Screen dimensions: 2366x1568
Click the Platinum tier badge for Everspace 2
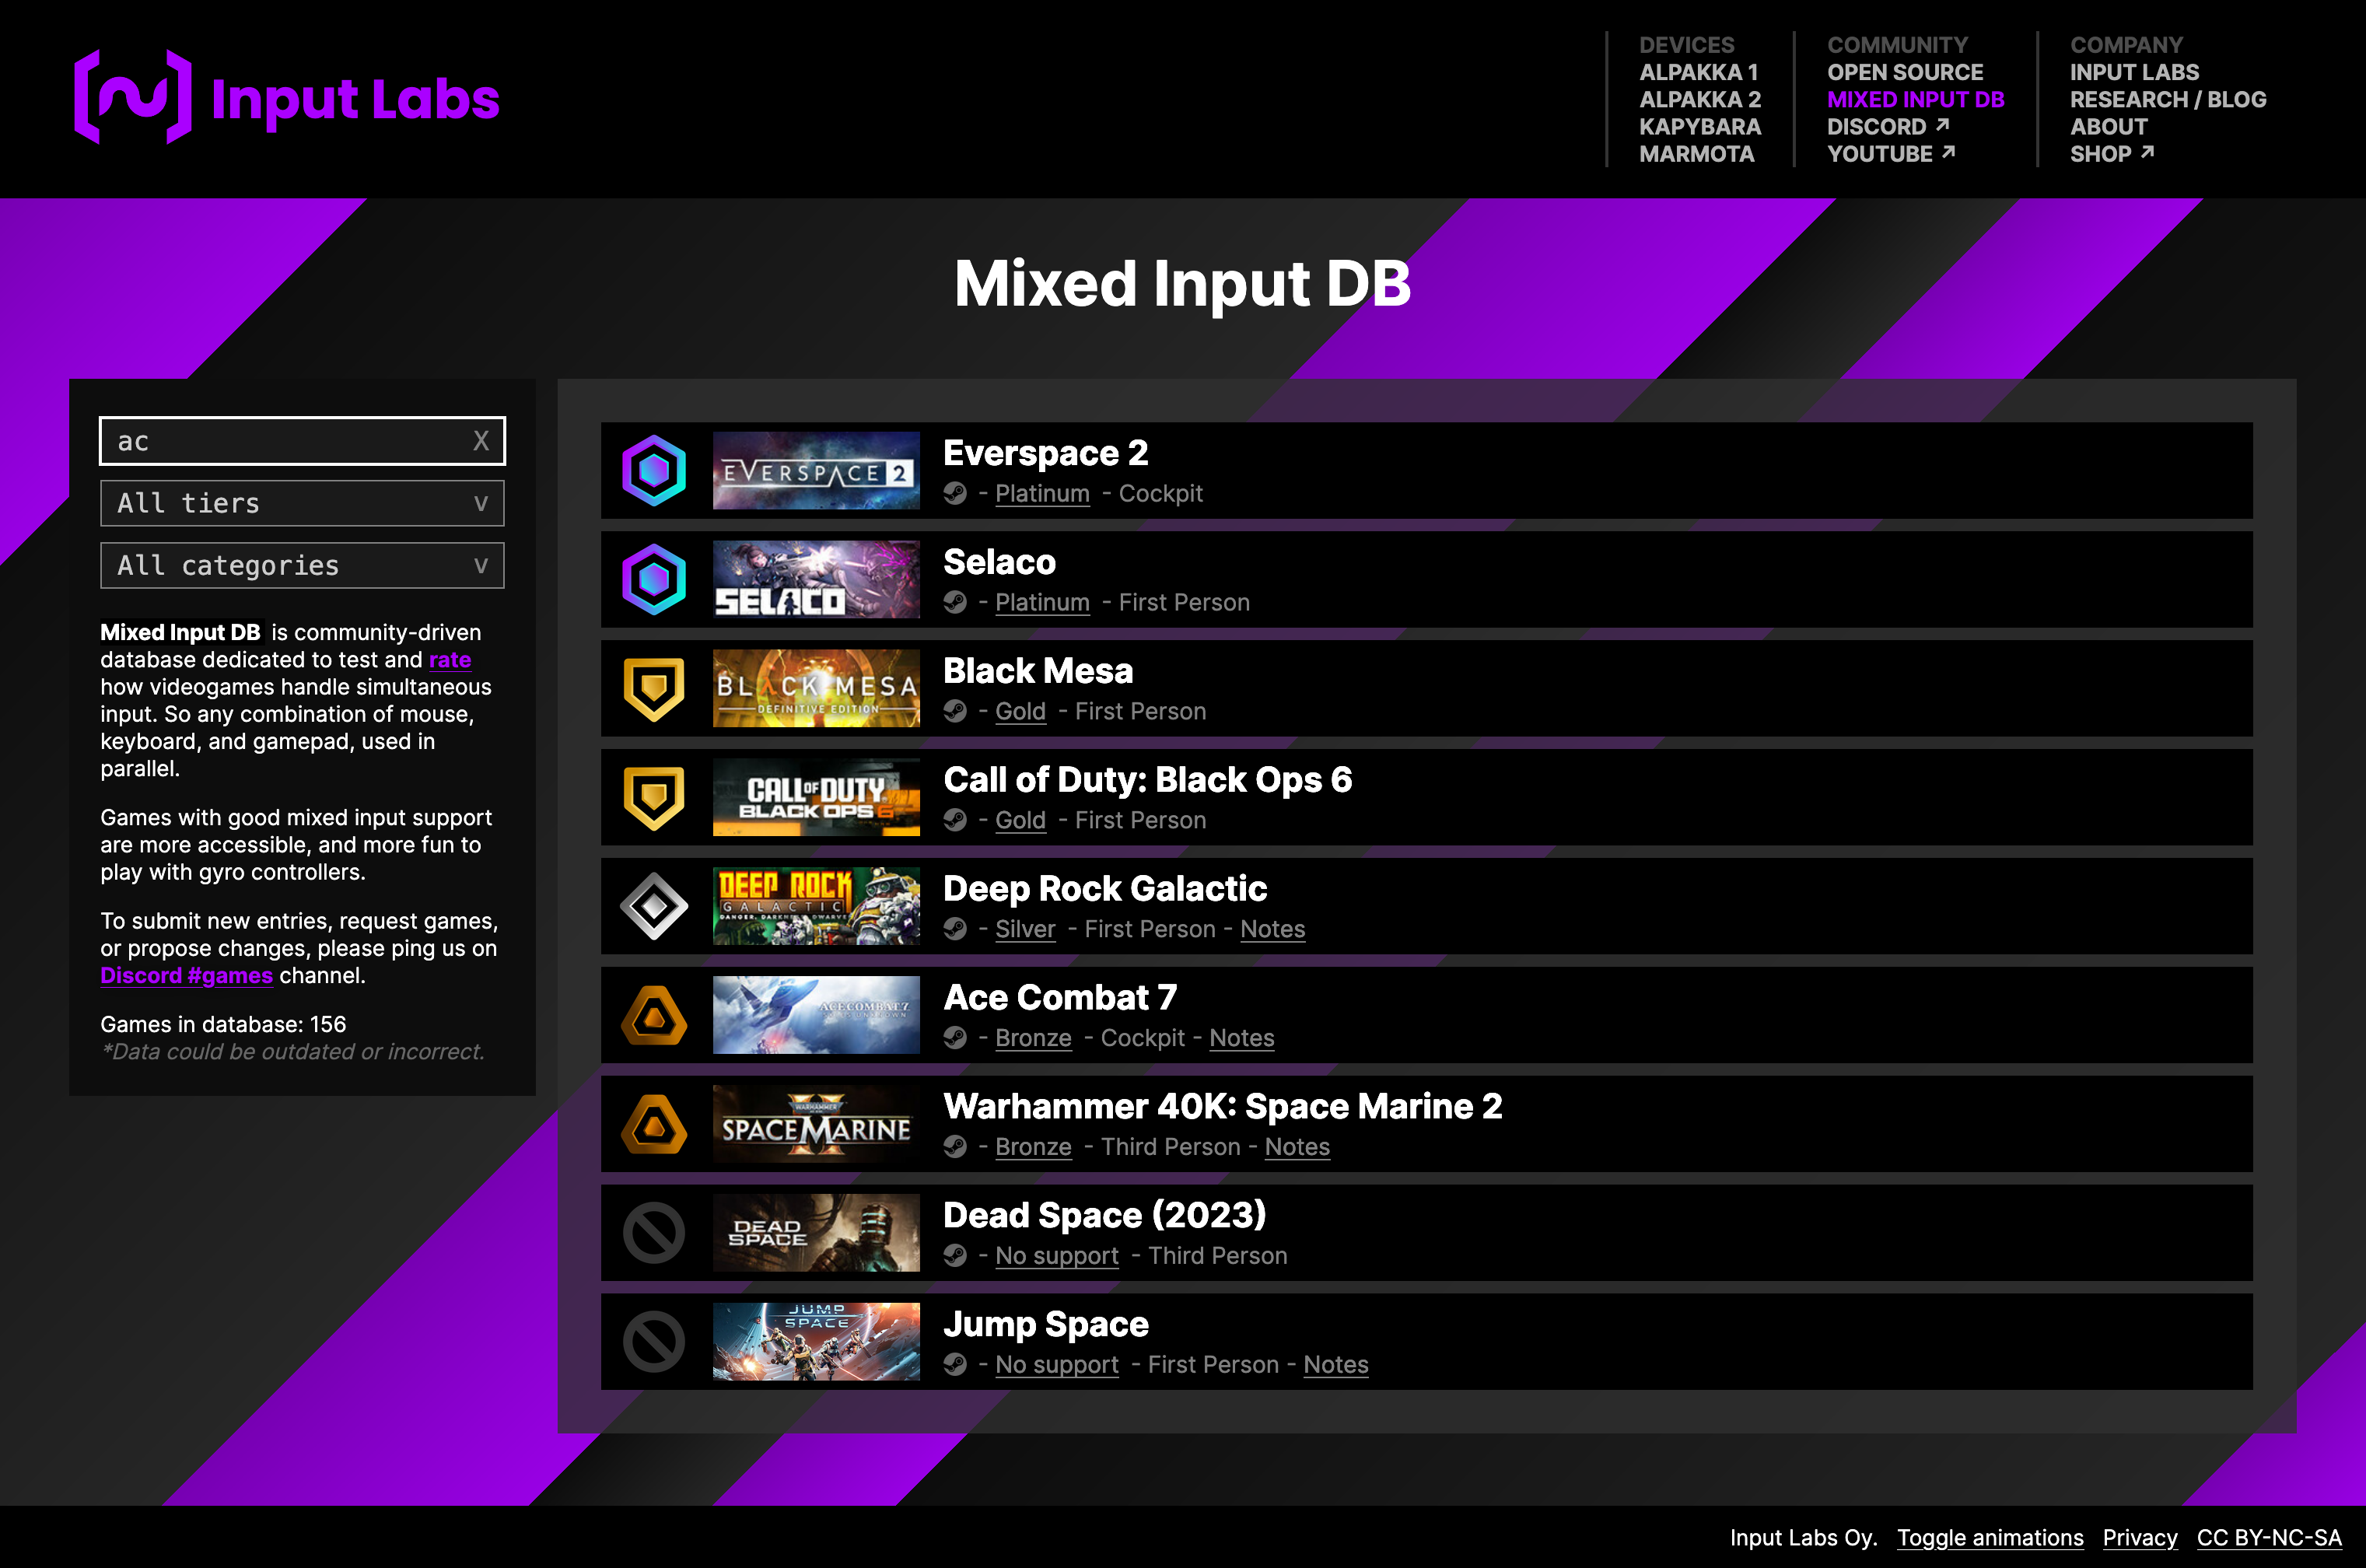(654, 470)
